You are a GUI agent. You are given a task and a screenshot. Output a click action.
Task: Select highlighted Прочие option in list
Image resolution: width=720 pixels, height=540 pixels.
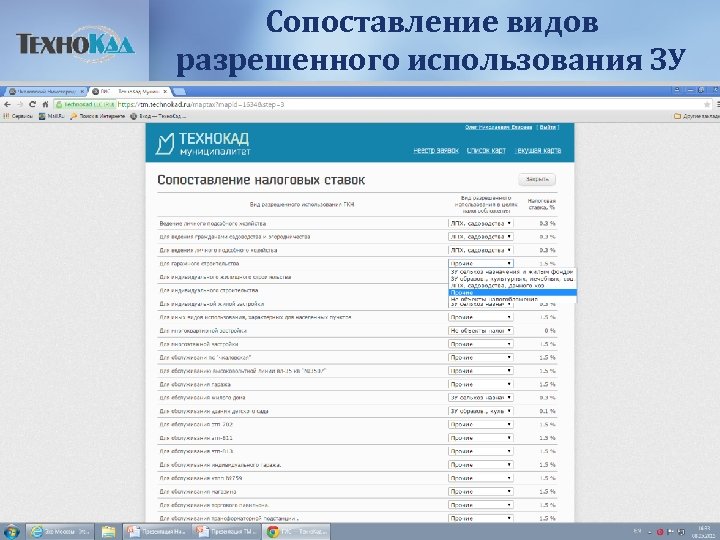512,292
